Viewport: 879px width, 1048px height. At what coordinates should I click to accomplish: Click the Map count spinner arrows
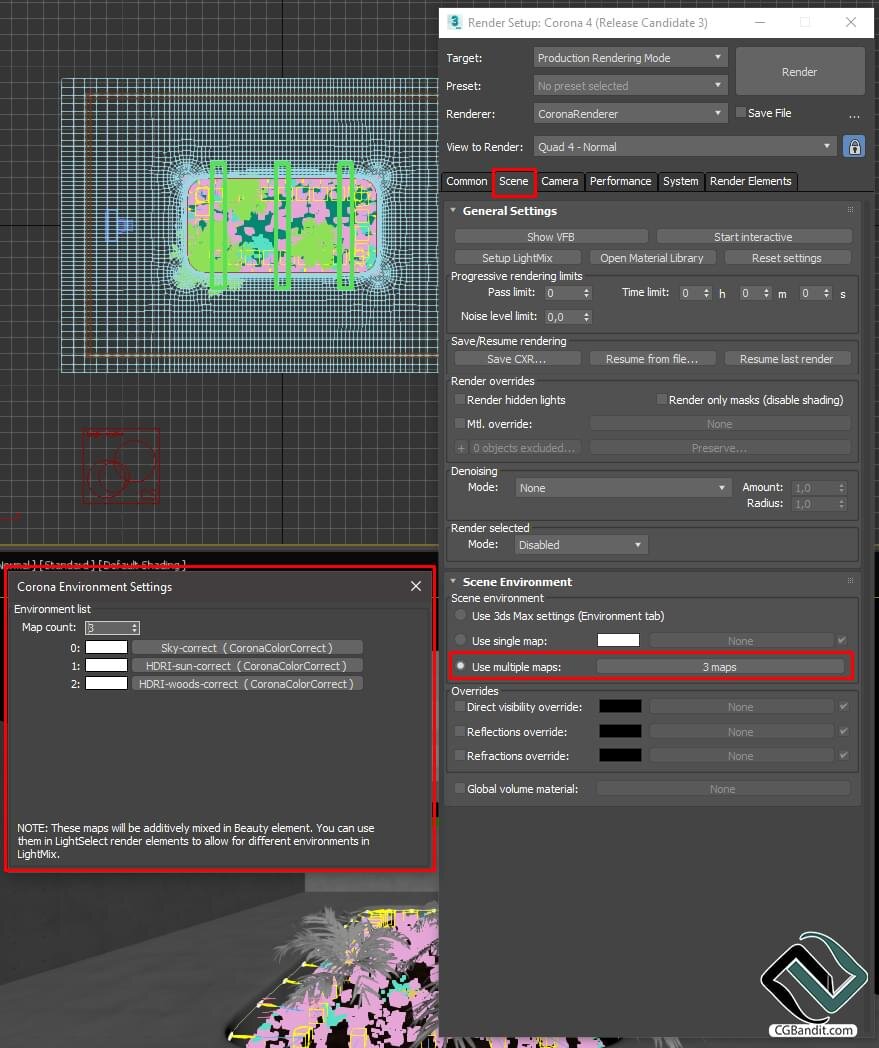pos(135,628)
